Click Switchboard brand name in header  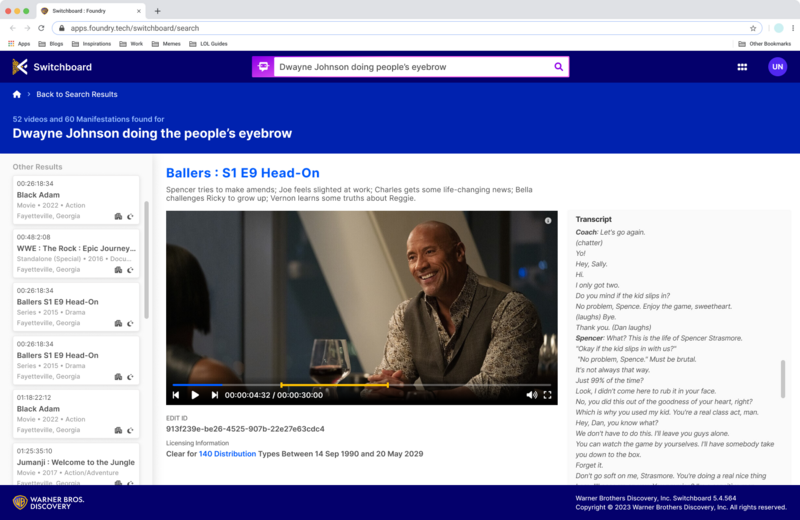point(63,67)
